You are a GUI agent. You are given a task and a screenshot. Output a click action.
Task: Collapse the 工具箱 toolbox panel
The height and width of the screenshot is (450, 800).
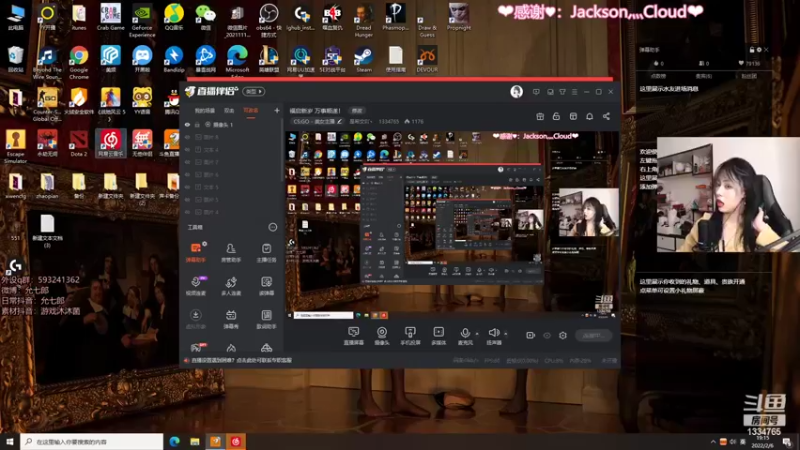click(272, 227)
